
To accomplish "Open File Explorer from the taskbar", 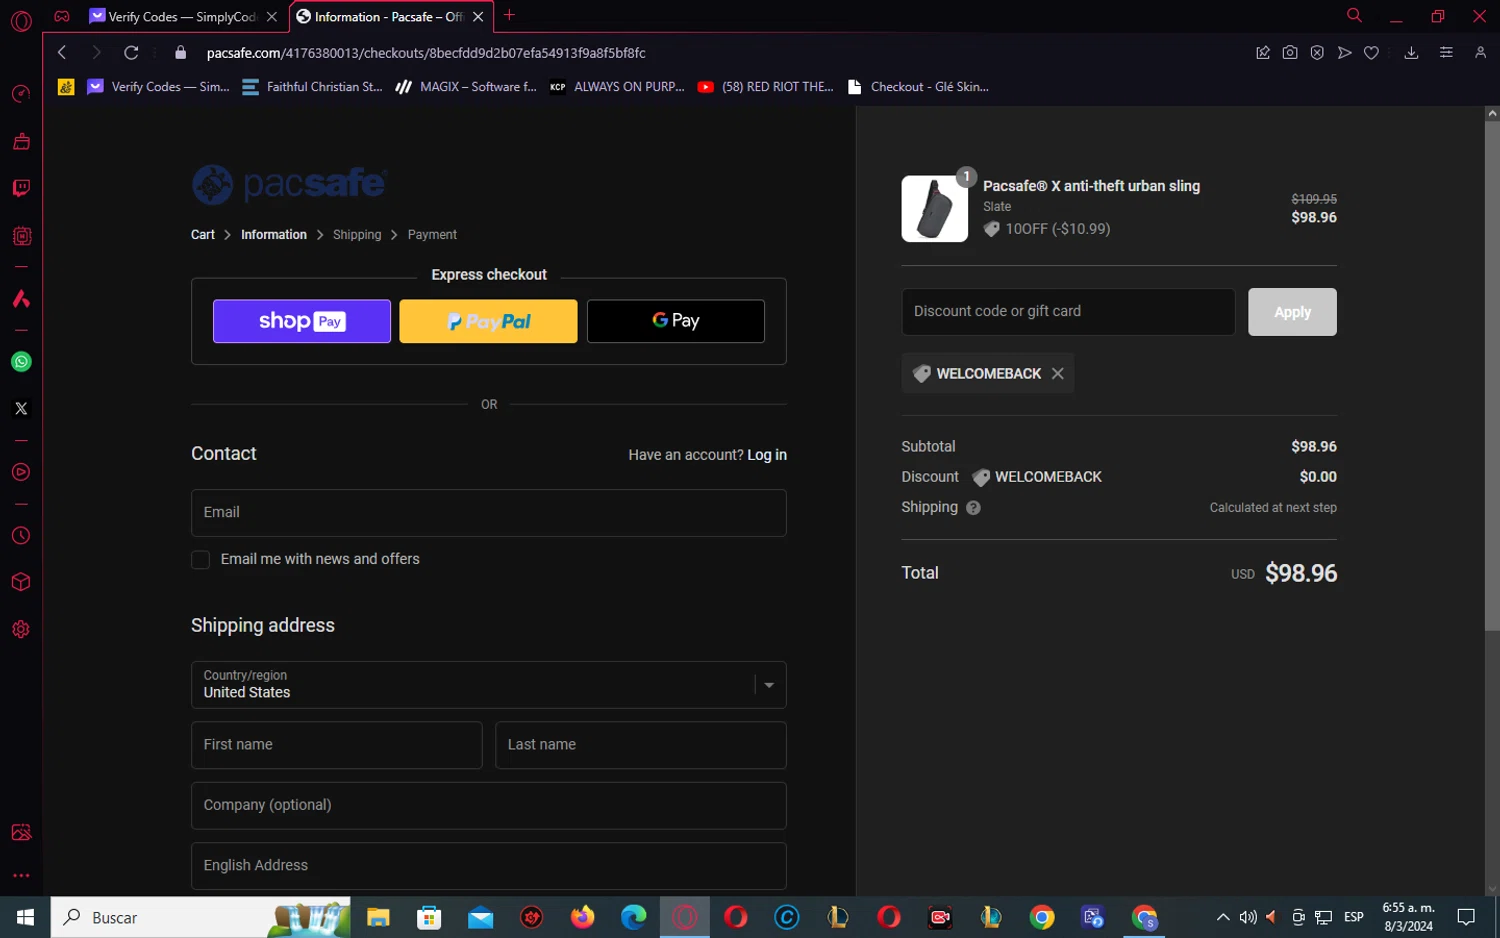I will point(378,917).
